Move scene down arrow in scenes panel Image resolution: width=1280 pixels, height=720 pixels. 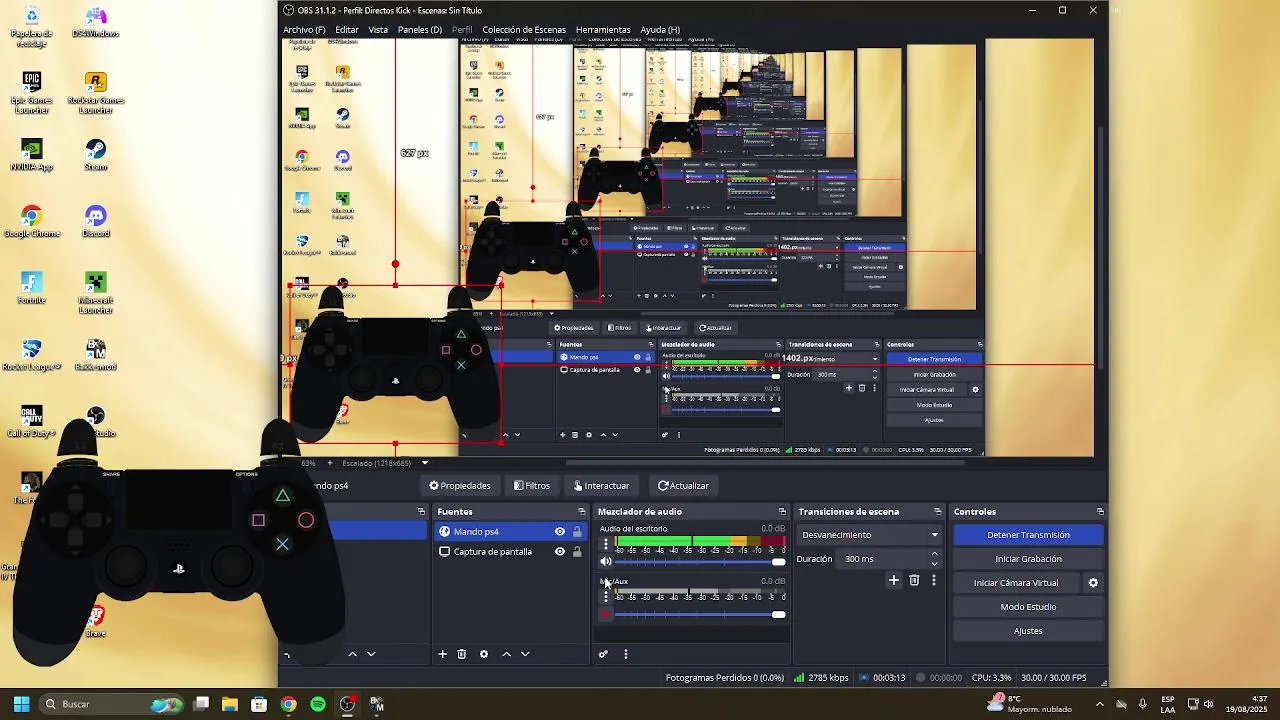[371, 654]
